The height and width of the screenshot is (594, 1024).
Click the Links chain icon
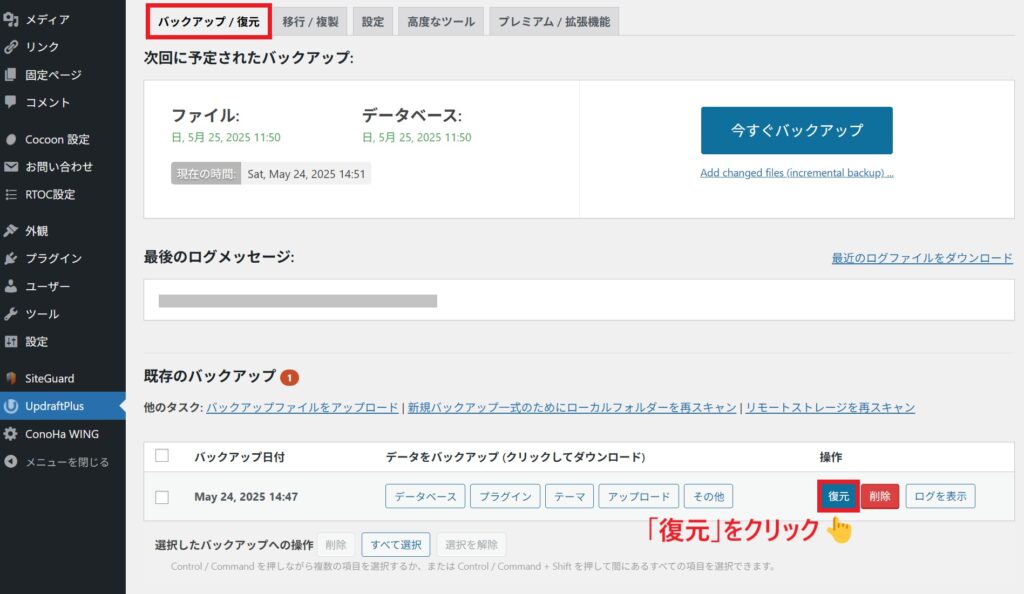pyautogui.click(x=11, y=47)
